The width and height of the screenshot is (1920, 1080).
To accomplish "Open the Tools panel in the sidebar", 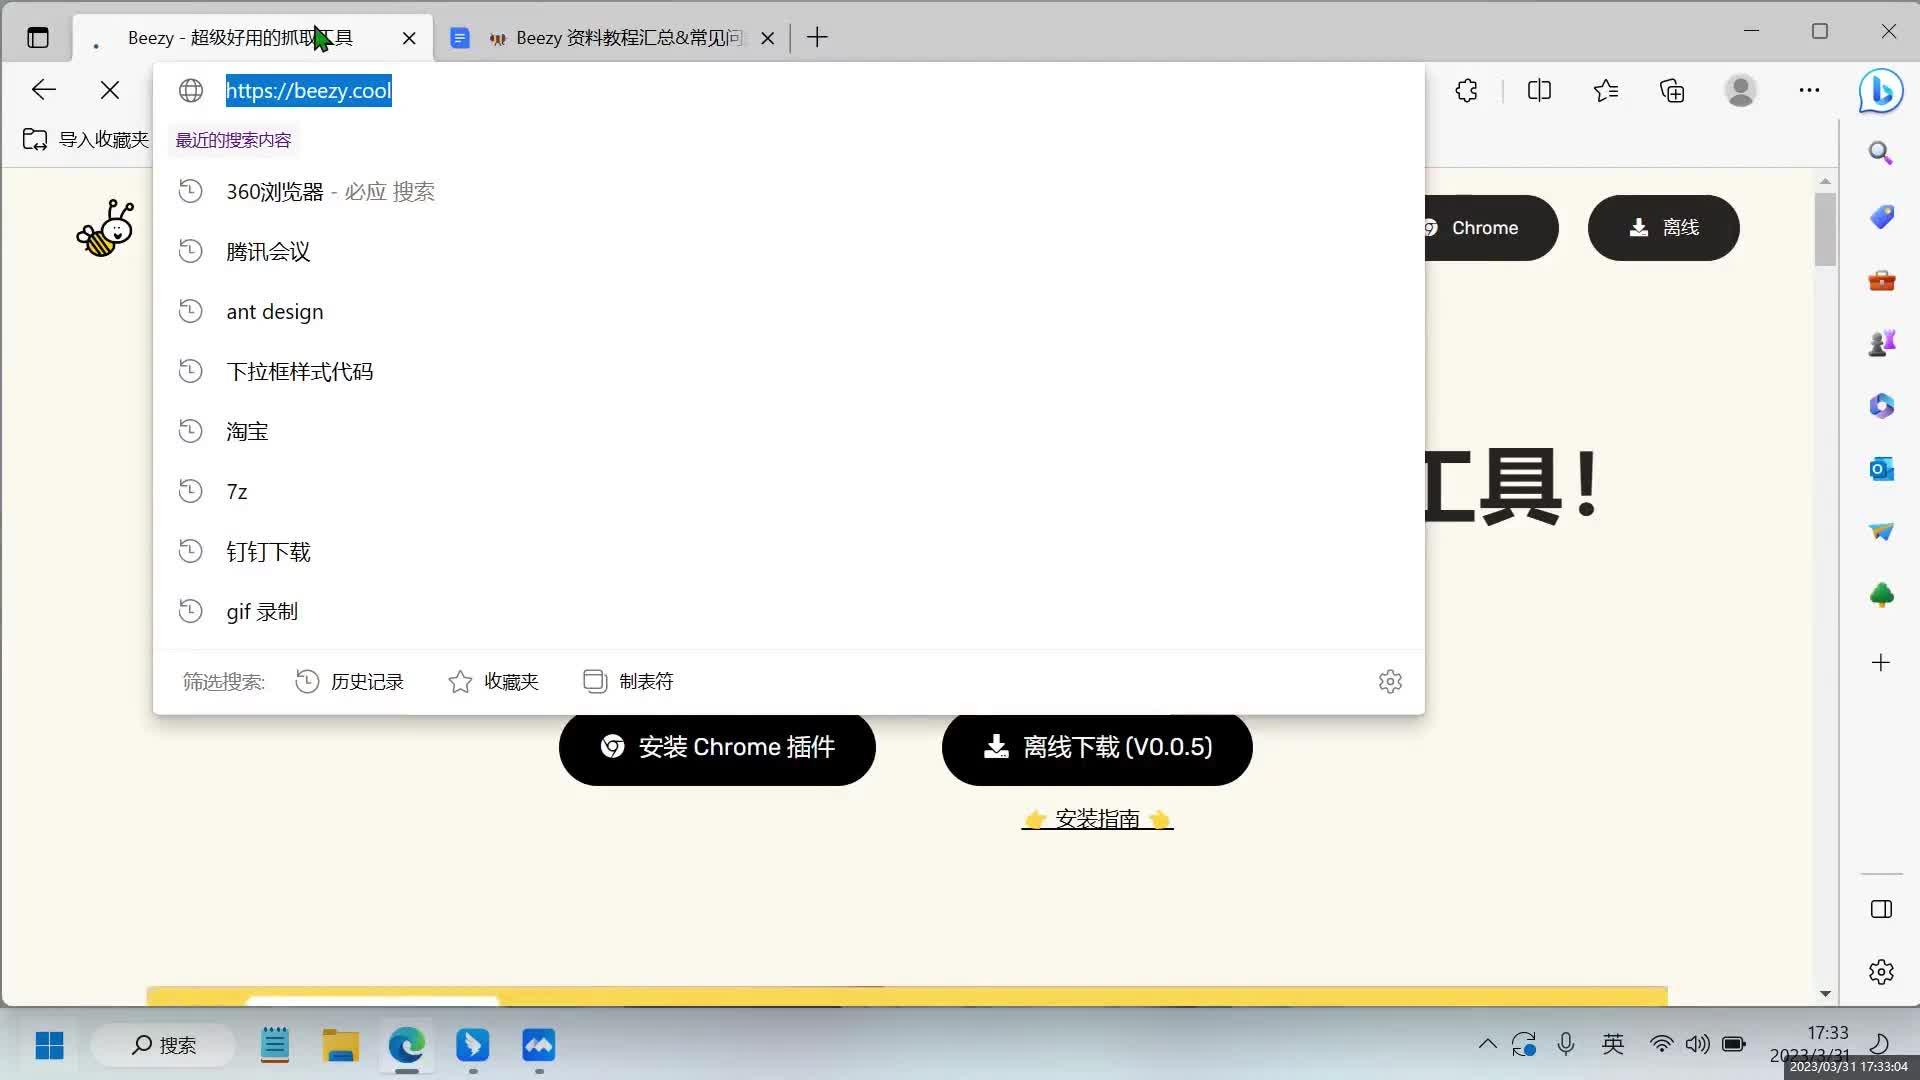I will coord(1881,281).
